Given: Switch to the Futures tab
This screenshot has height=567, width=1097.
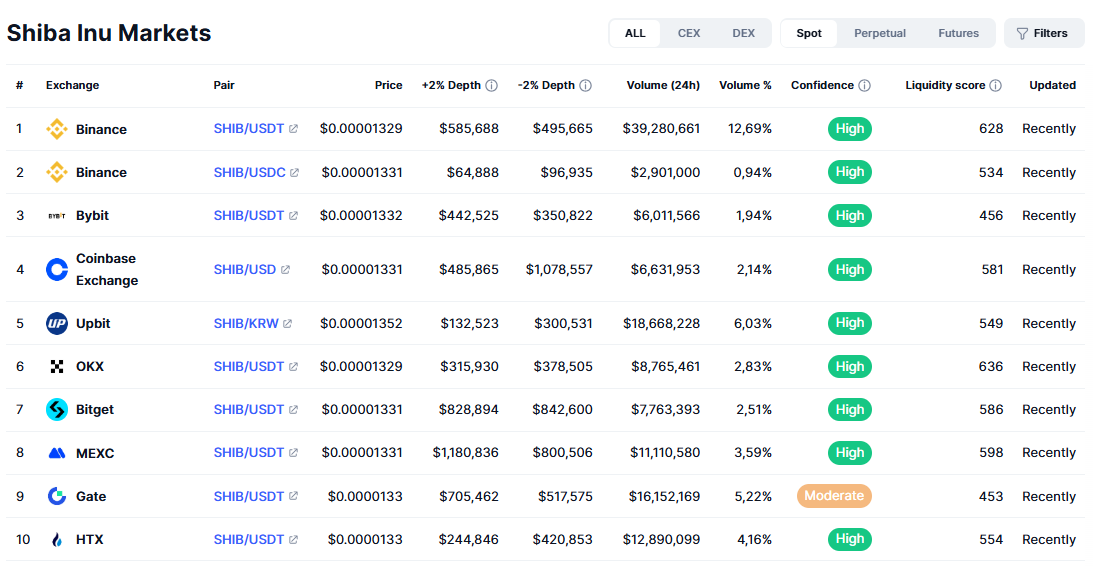Looking at the screenshot, I should (x=958, y=34).
